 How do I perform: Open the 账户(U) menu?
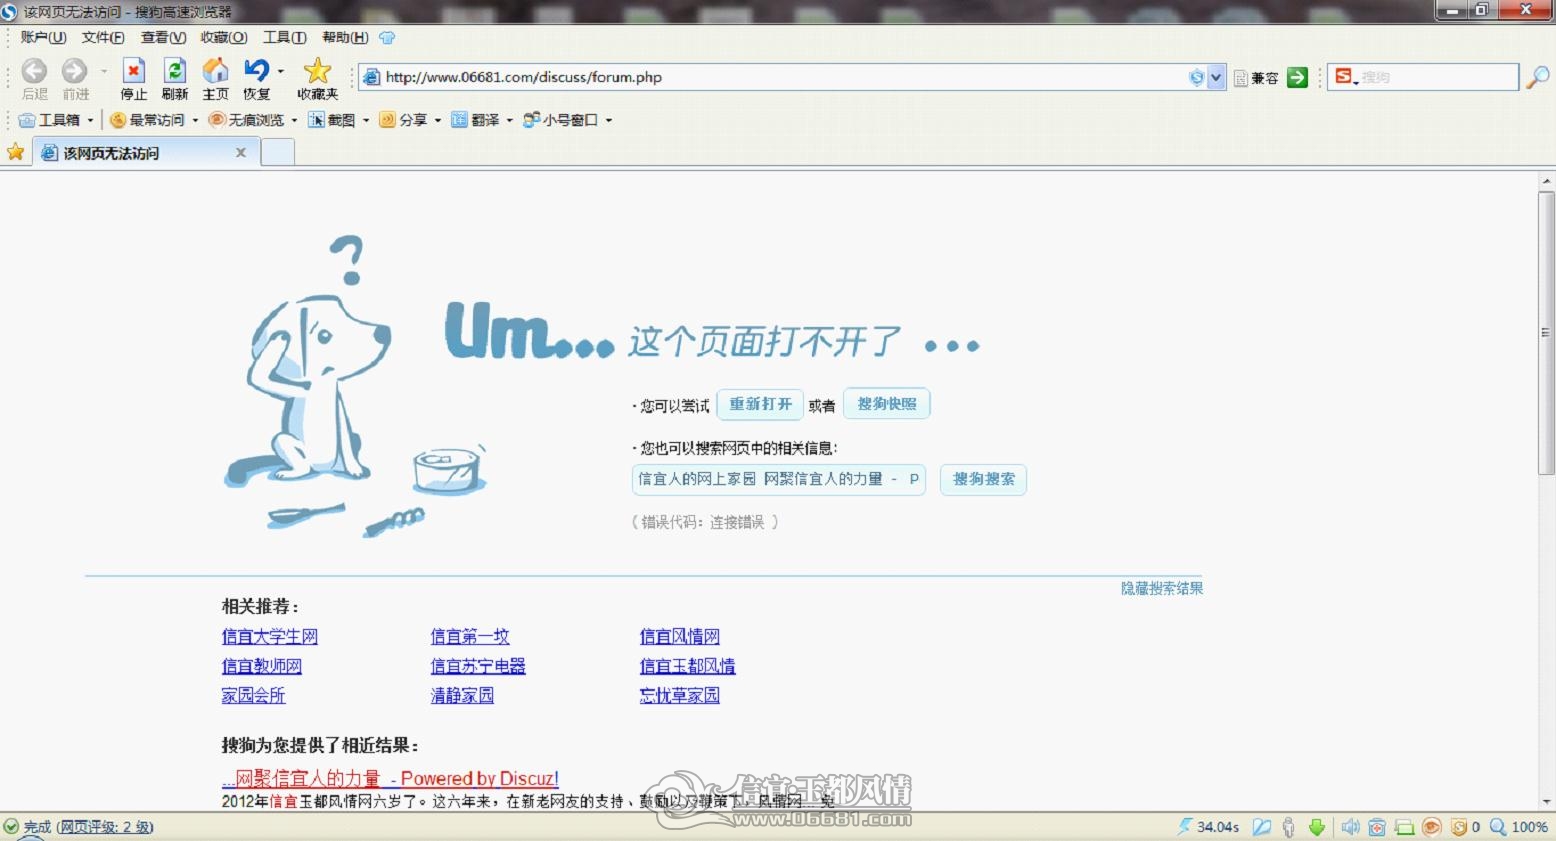pyautogui.click(x=43, y=38)
